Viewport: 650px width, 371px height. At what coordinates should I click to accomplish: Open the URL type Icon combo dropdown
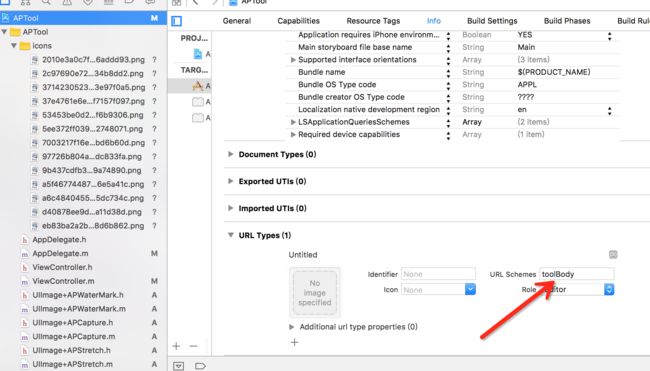(x=470, y=289)
